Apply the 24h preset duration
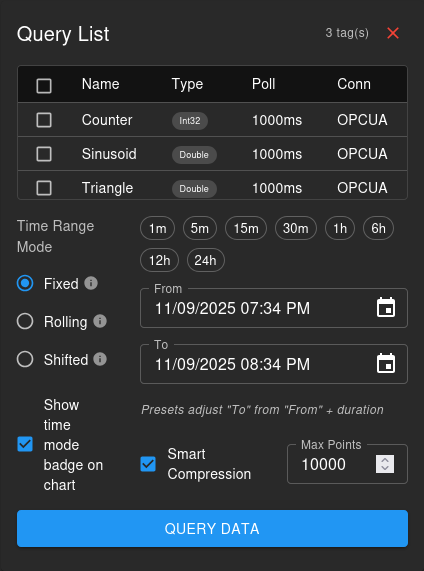This screenshot has width=424, height=571. (x=205, y=260)
